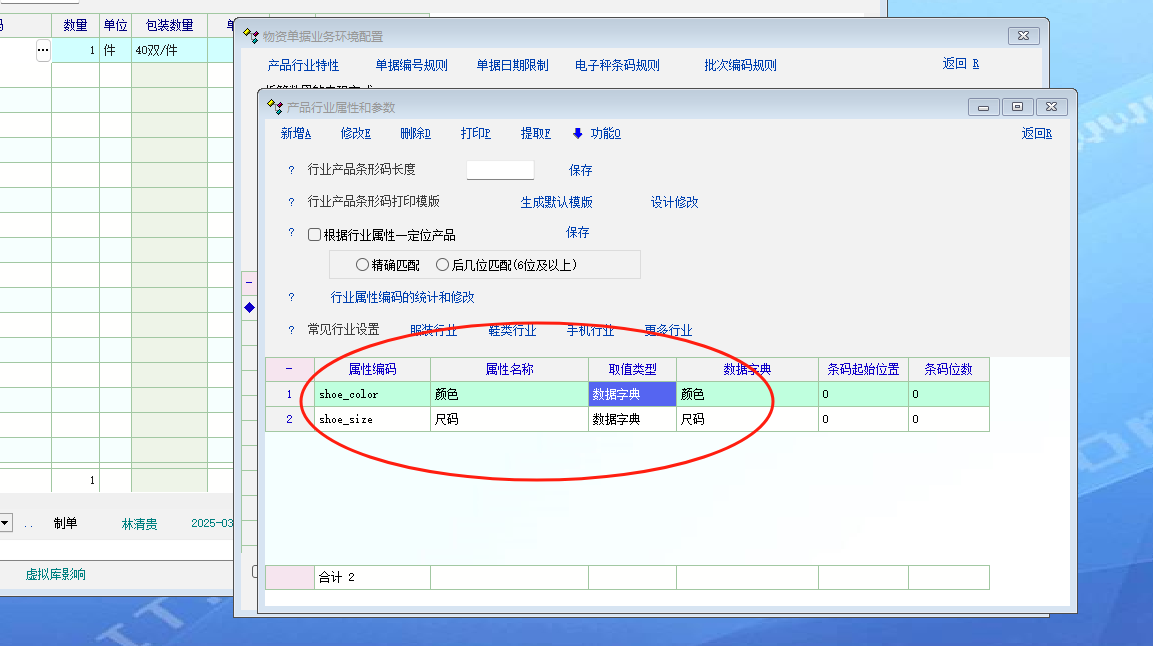Image resolution: width=1153 pixels, height=646 pixels.
Task: Enable 根据行业属性一定位产品 checkbox
Action: pyautogui.click(x=314, y=235)
